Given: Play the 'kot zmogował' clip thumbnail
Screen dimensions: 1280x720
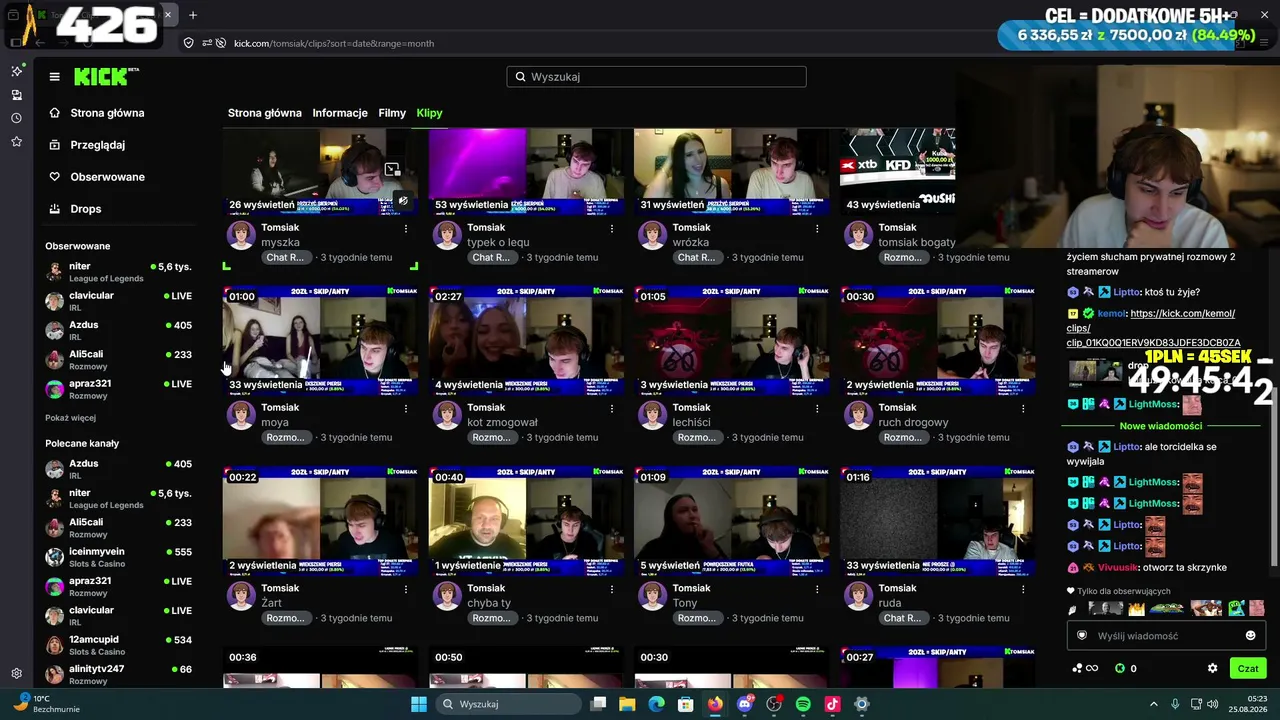Looking at the screenshot, I should (526, 340).
